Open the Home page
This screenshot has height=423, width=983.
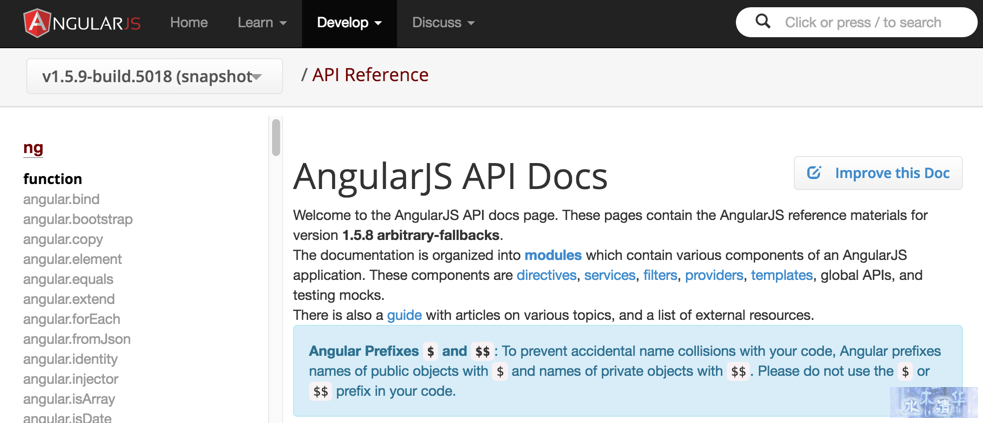click(189, 23)
